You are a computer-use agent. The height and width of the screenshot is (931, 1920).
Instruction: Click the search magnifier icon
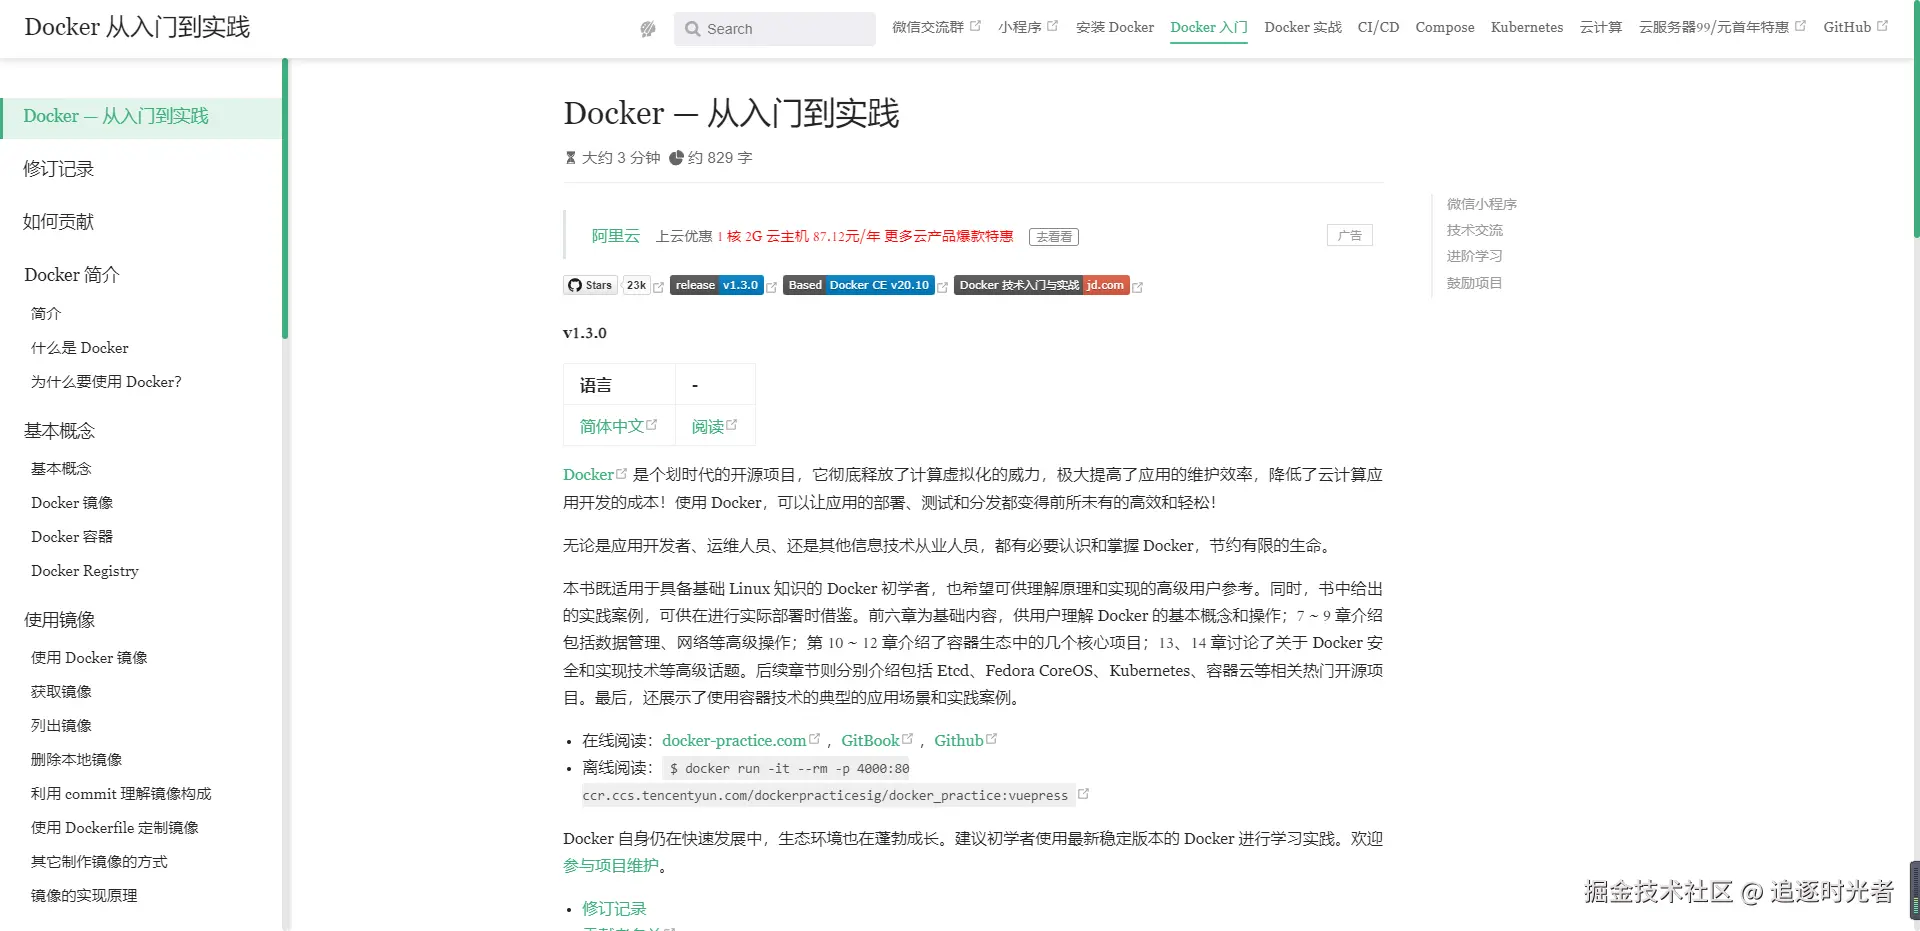[692, 29]
